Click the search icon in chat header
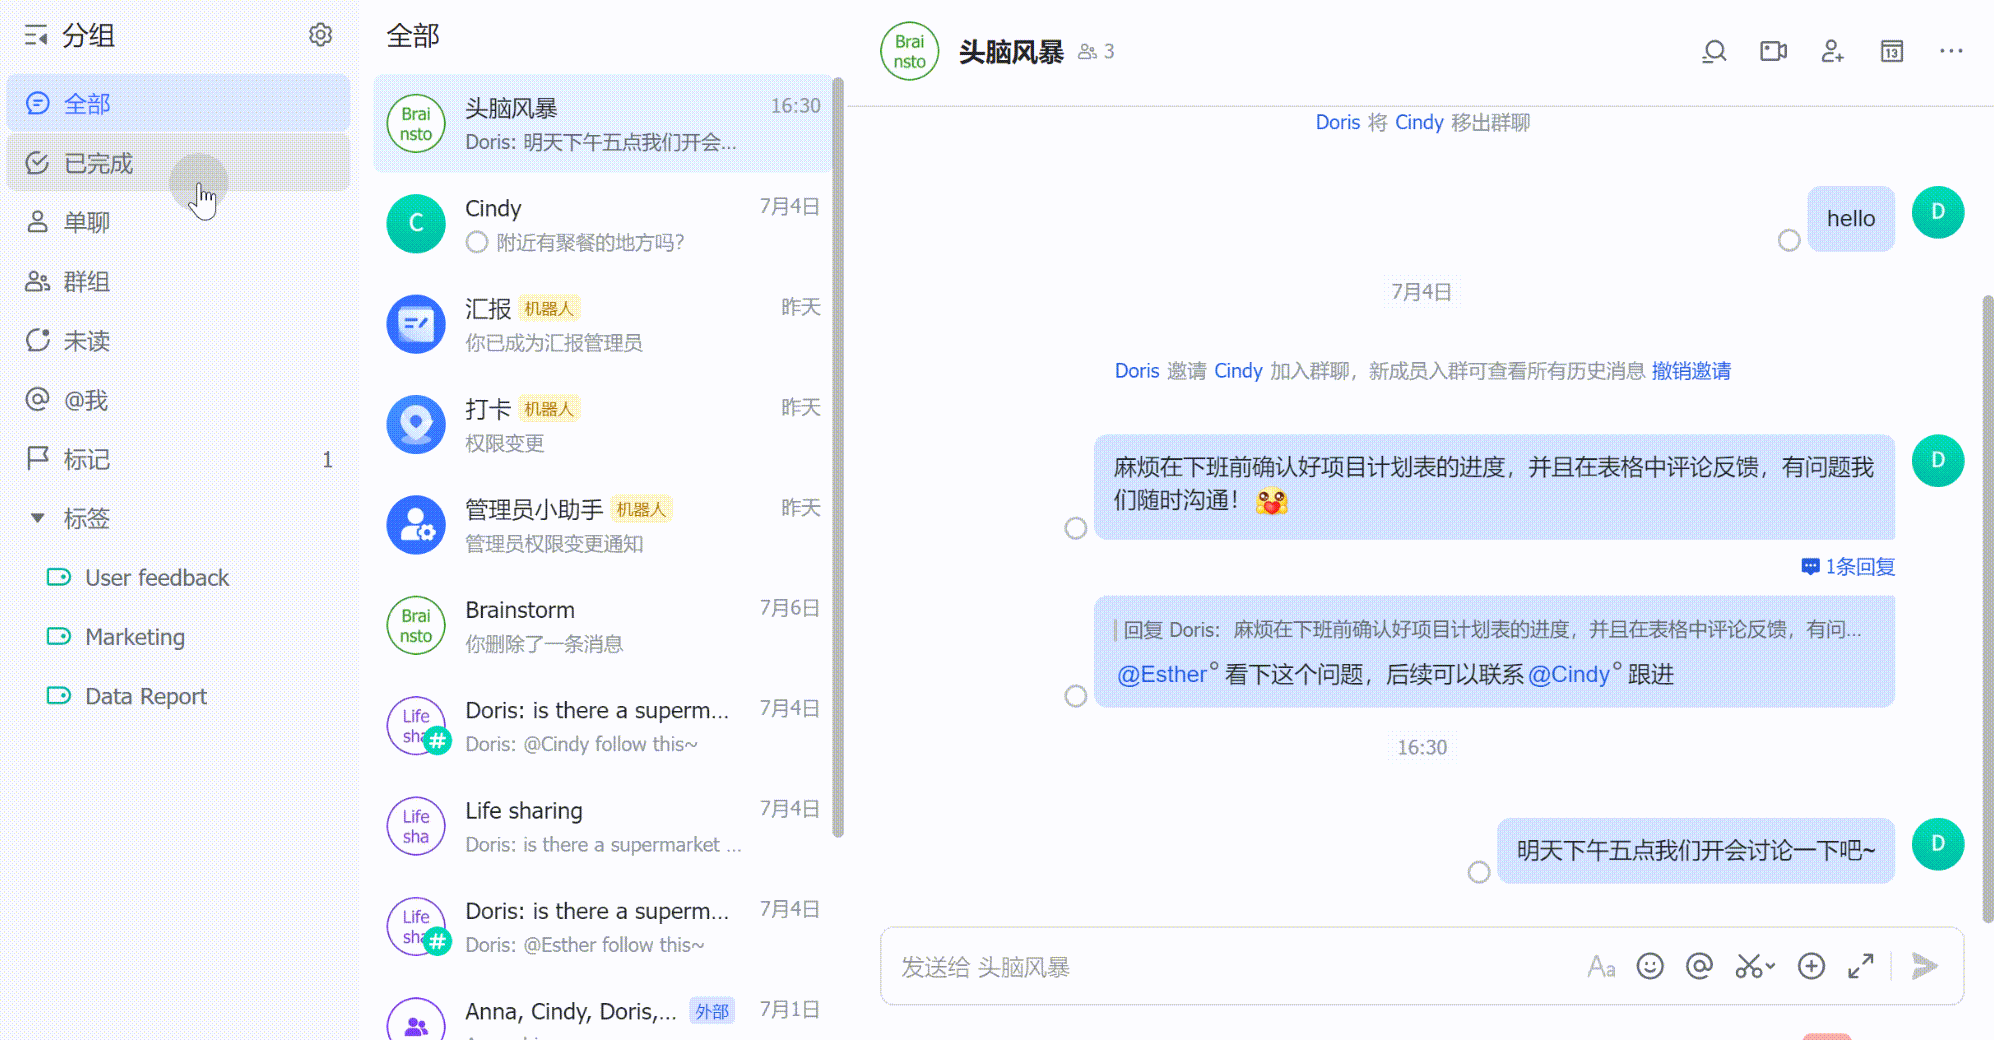1994x1040 pixels. [x=1714, y=51]
